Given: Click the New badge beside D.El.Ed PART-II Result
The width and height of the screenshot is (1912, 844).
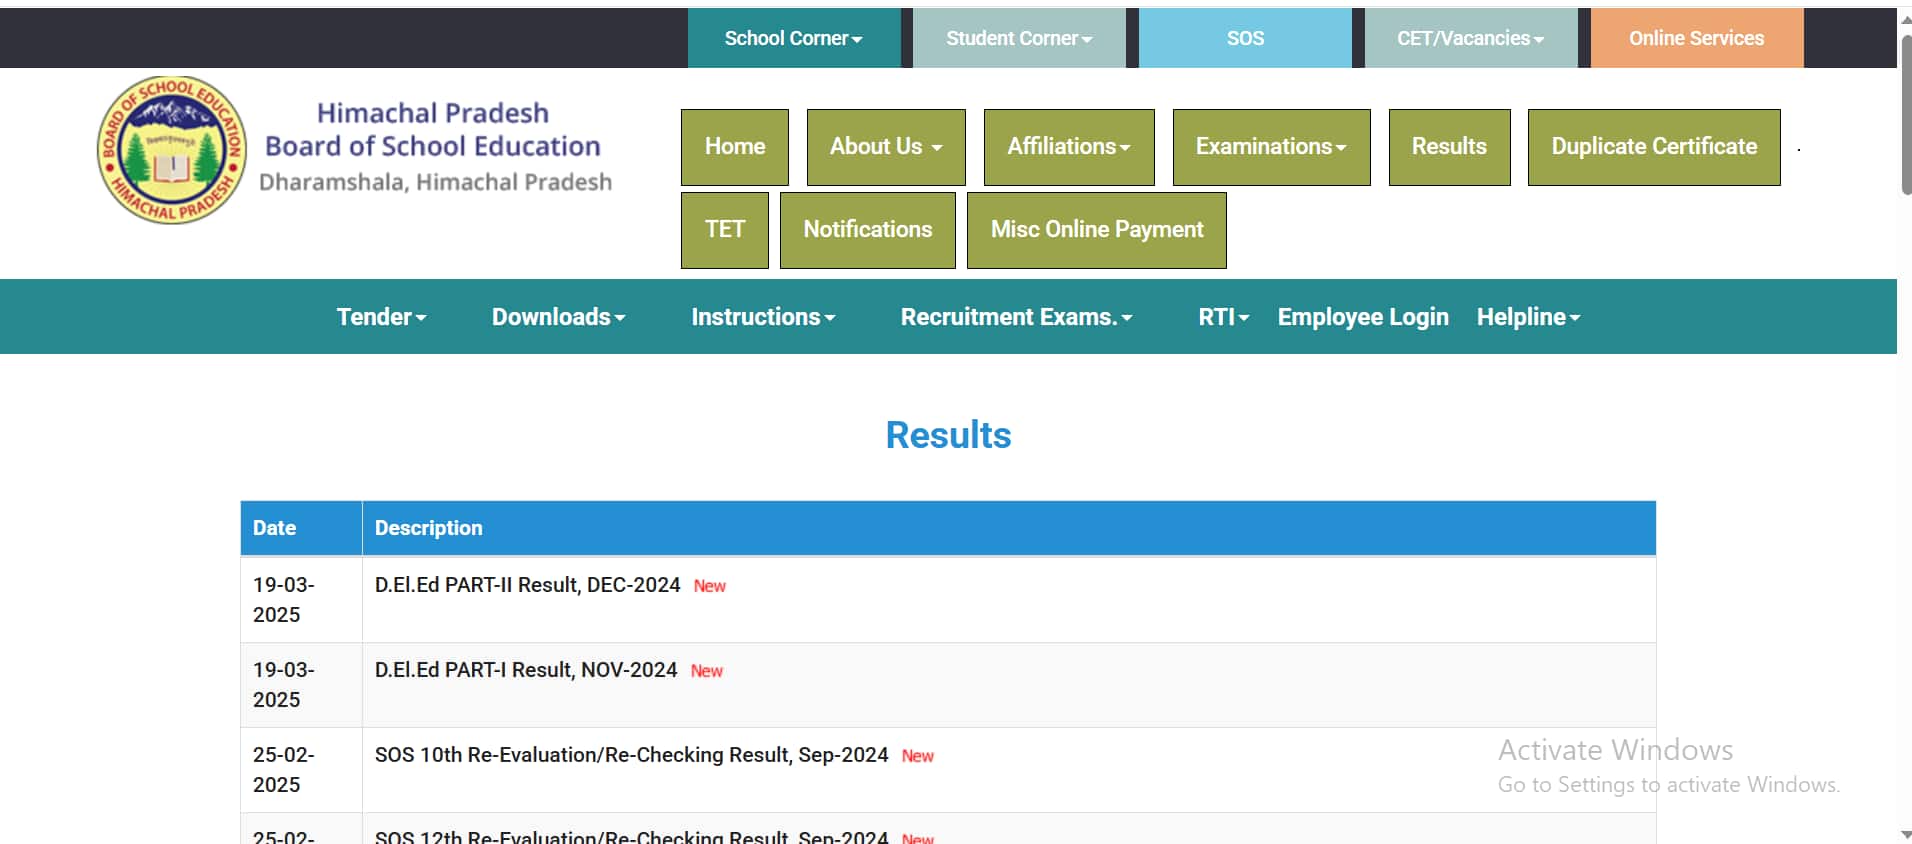Looking at the screenshot, I should [x=710, y=586].
